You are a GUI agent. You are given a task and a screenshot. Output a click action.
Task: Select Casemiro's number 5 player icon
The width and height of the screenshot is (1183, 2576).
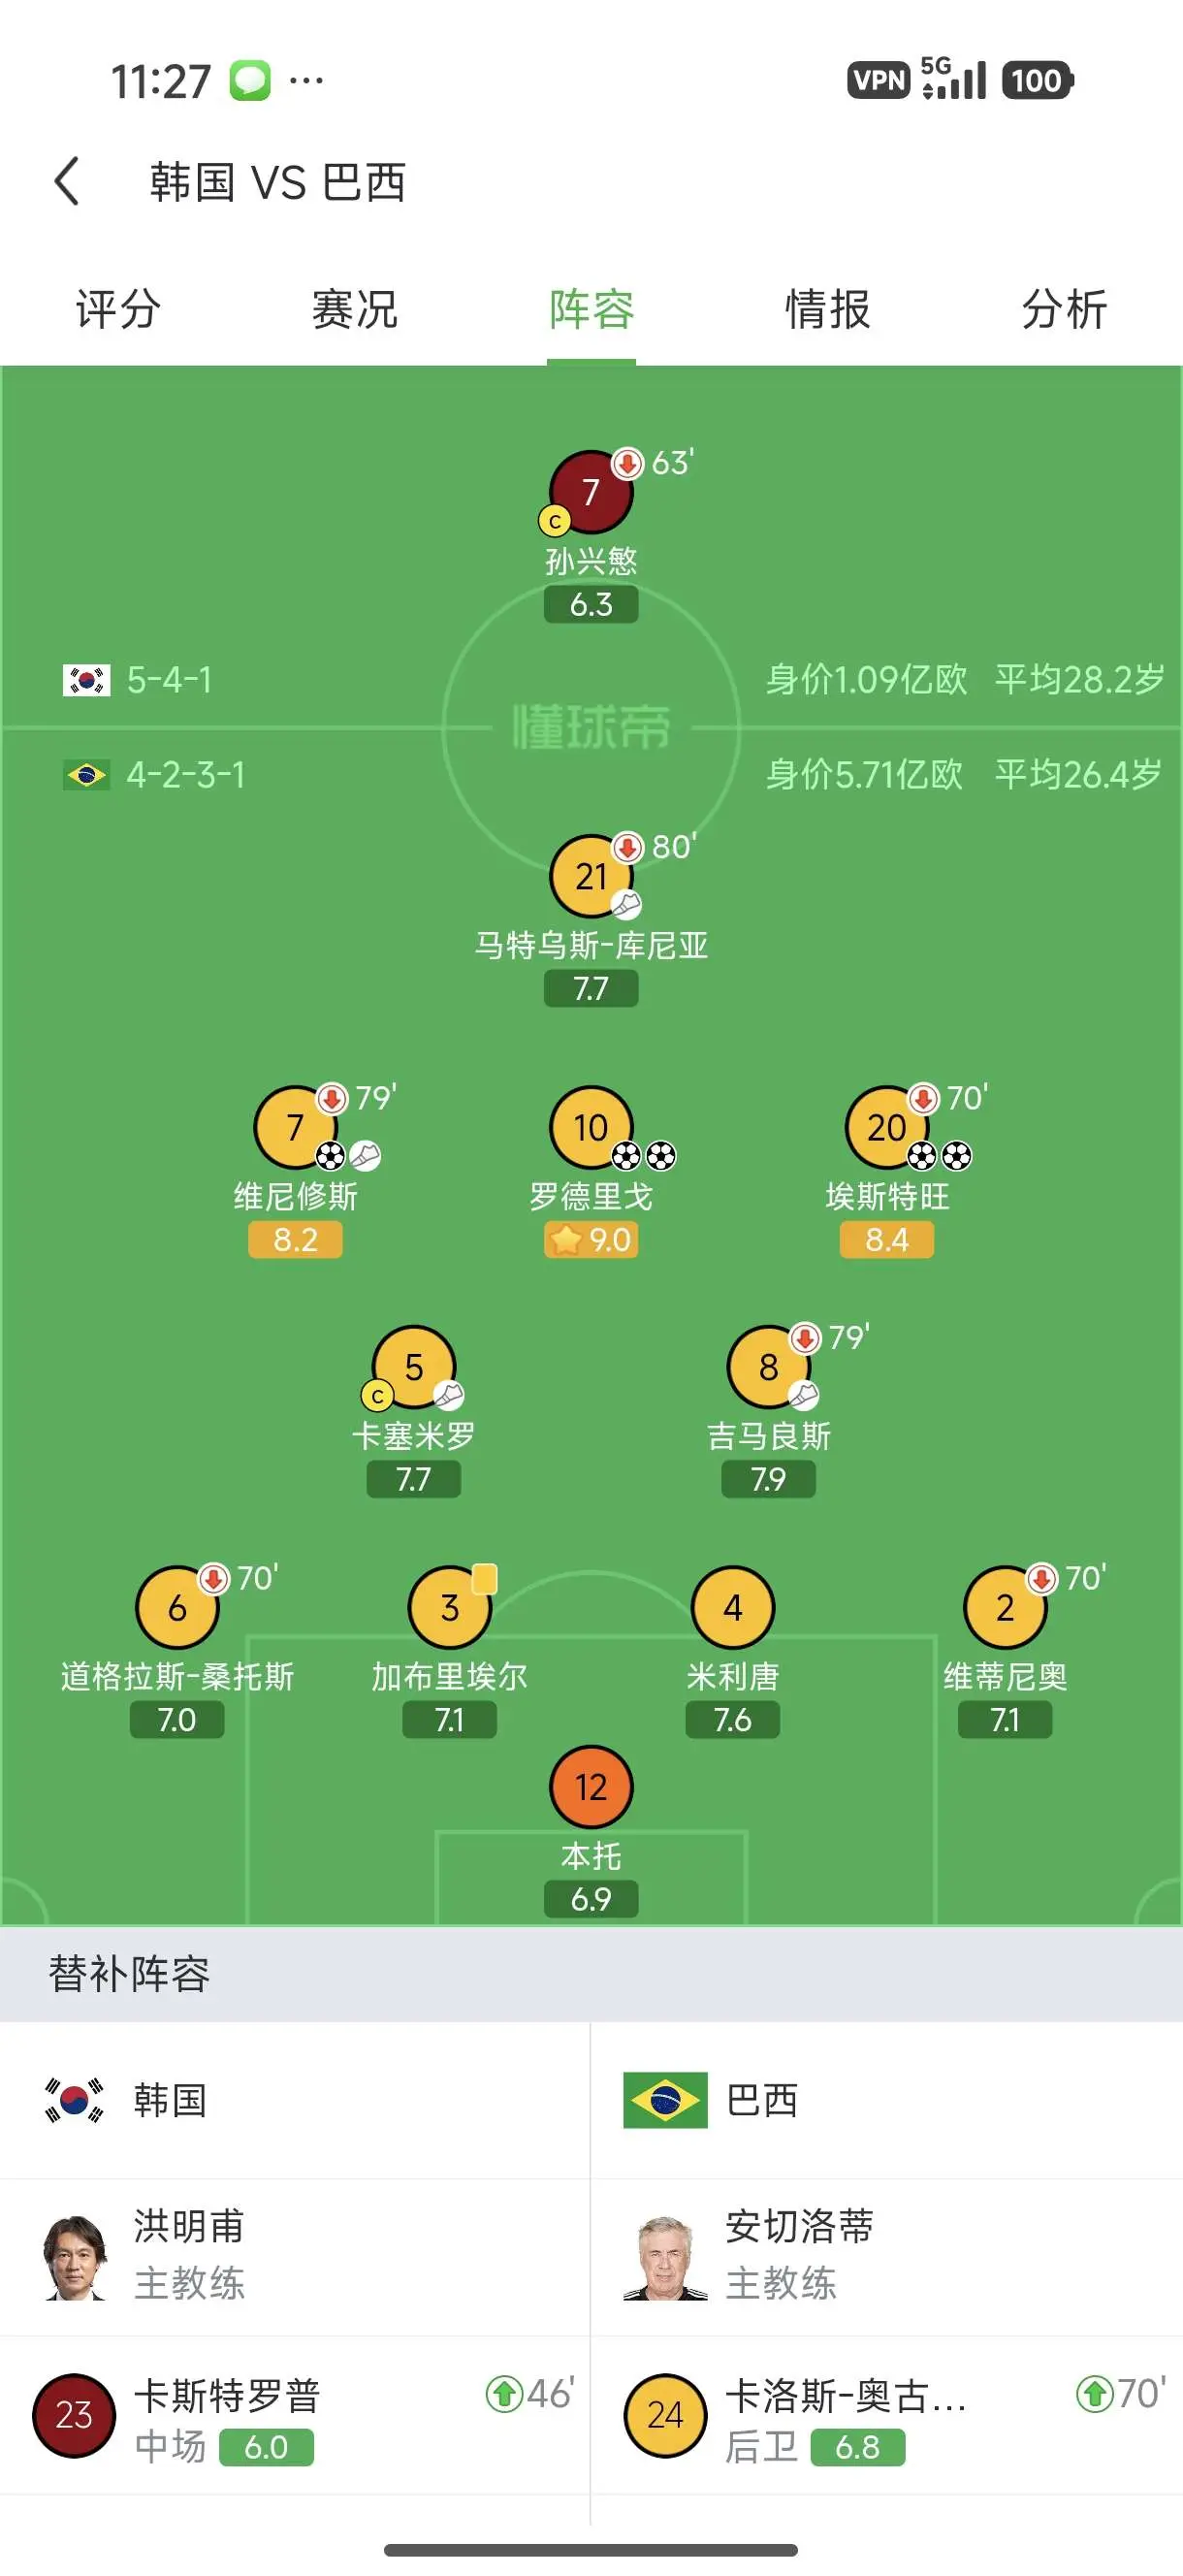414,1367
